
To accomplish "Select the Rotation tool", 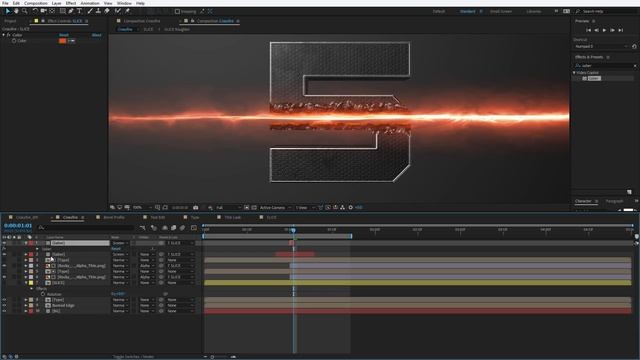I will [35, 11].
